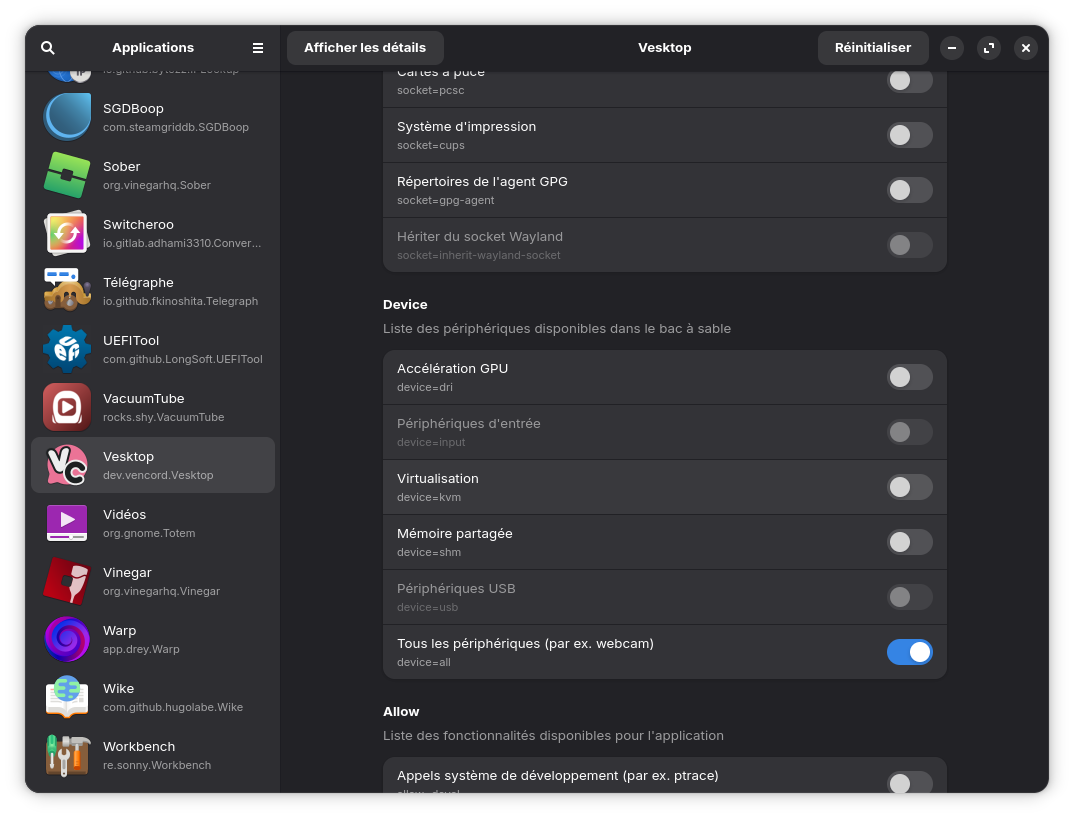Viewport: 1074px width, 818px height.
Task: Open the hamburger menu in sidebar header
Action: [258, 48]
